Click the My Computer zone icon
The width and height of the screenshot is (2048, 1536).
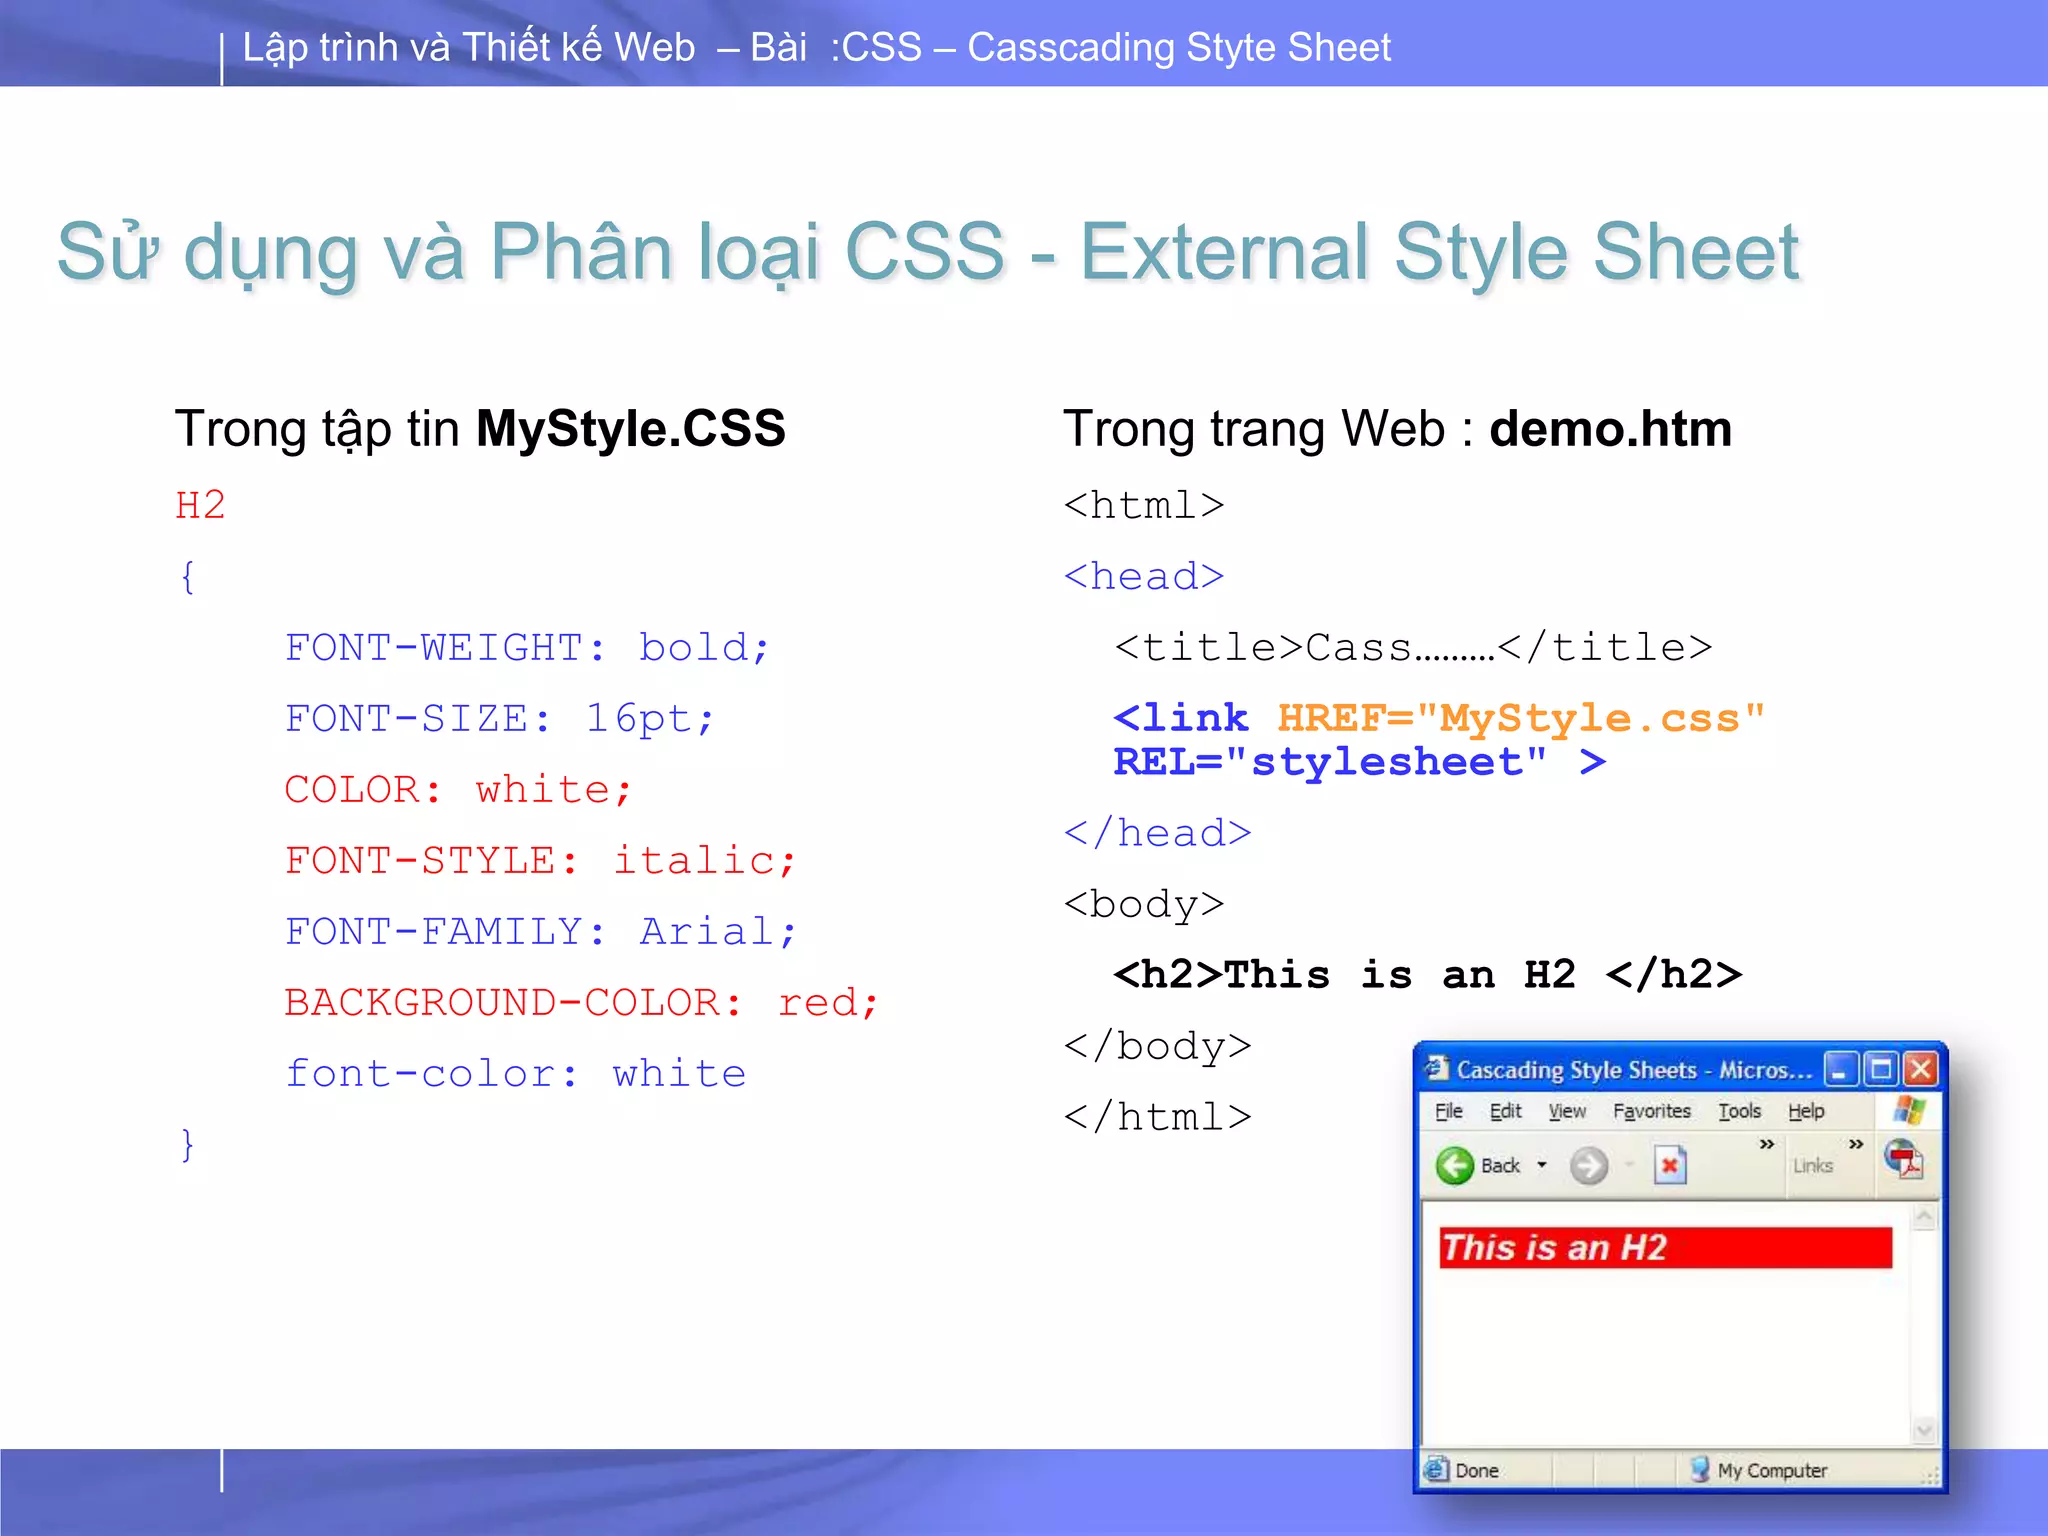click(1700, 1469)
